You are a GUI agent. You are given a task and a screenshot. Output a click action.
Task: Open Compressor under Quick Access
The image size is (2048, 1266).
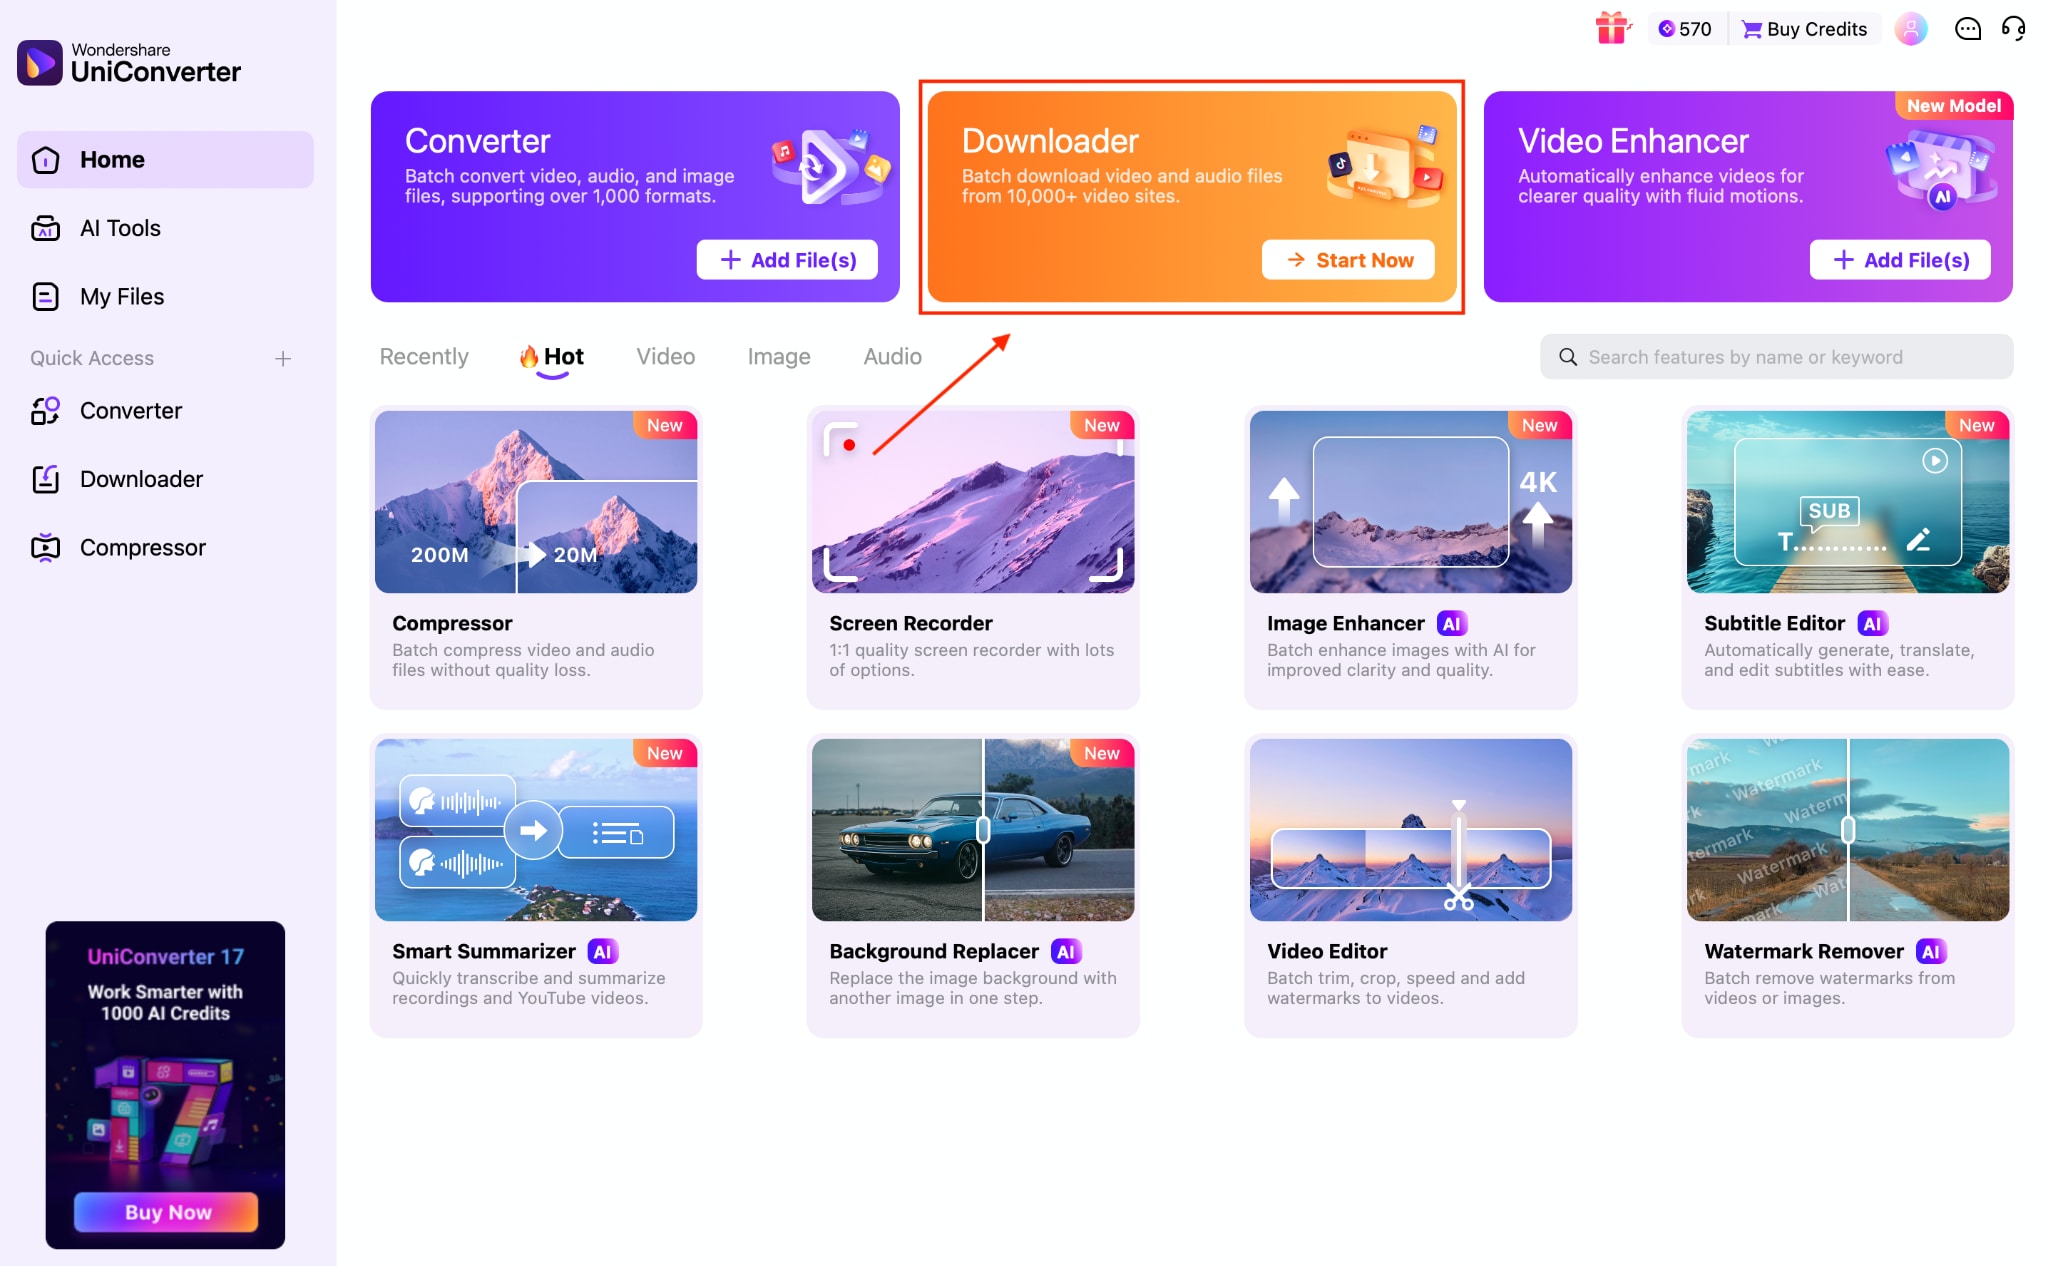click(x=142, y=547)
